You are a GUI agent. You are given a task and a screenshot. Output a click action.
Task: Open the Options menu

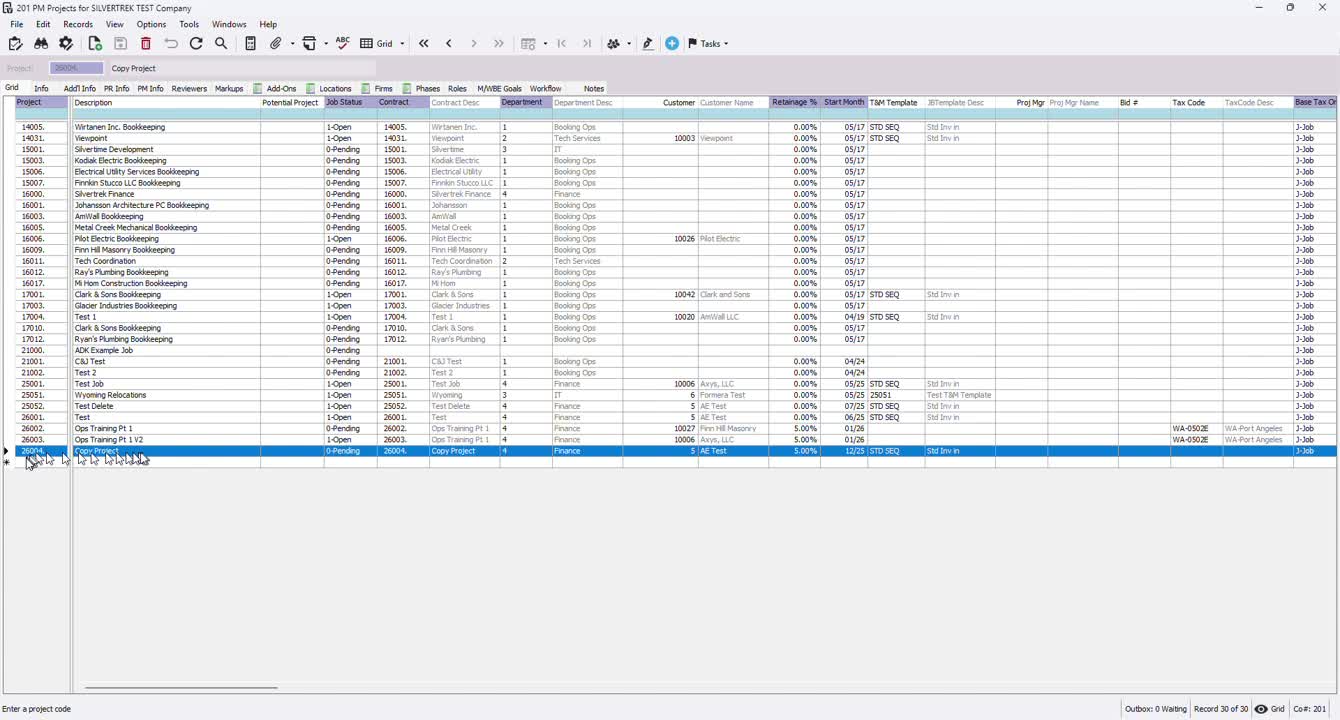[152, 24]
